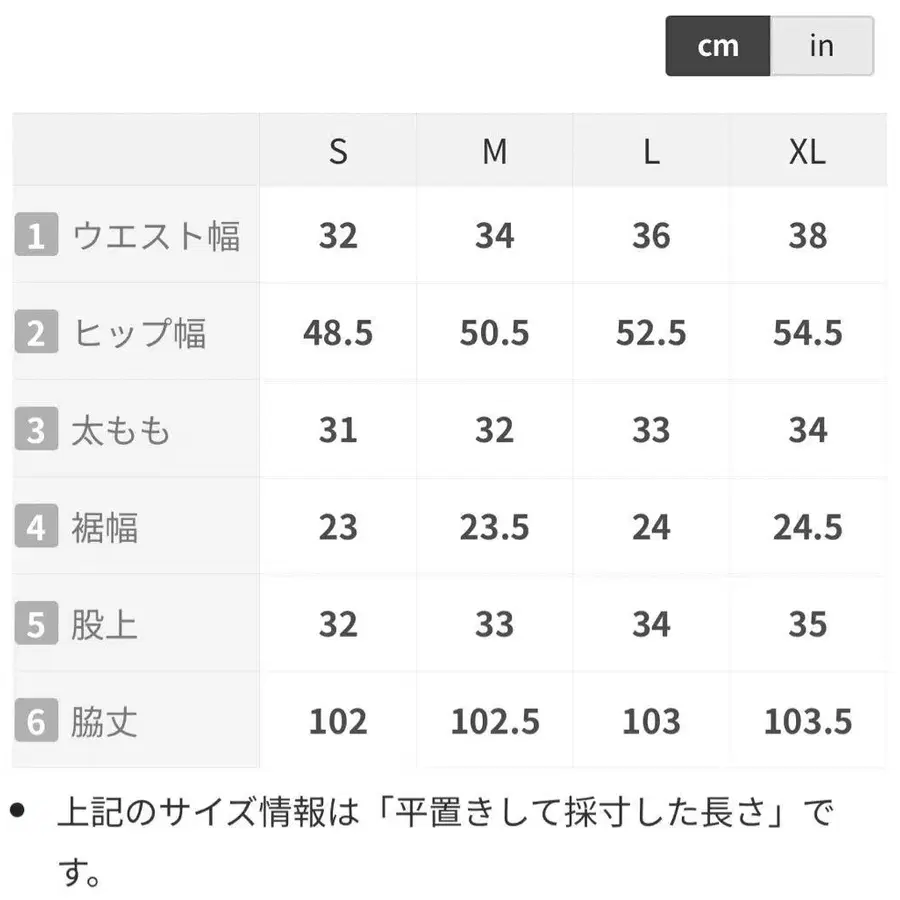
Task: Select the 102.5 cm value in column M
Action: coord(495,721)
